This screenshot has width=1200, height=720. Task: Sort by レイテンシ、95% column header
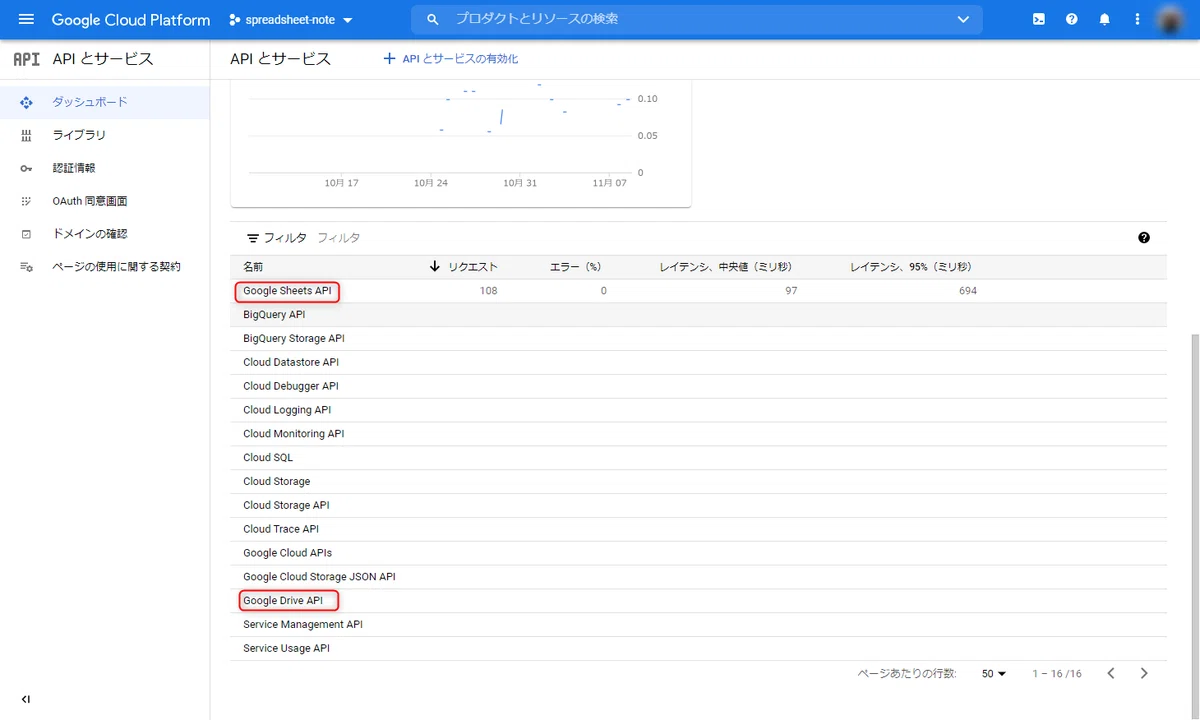coord(913,267)
